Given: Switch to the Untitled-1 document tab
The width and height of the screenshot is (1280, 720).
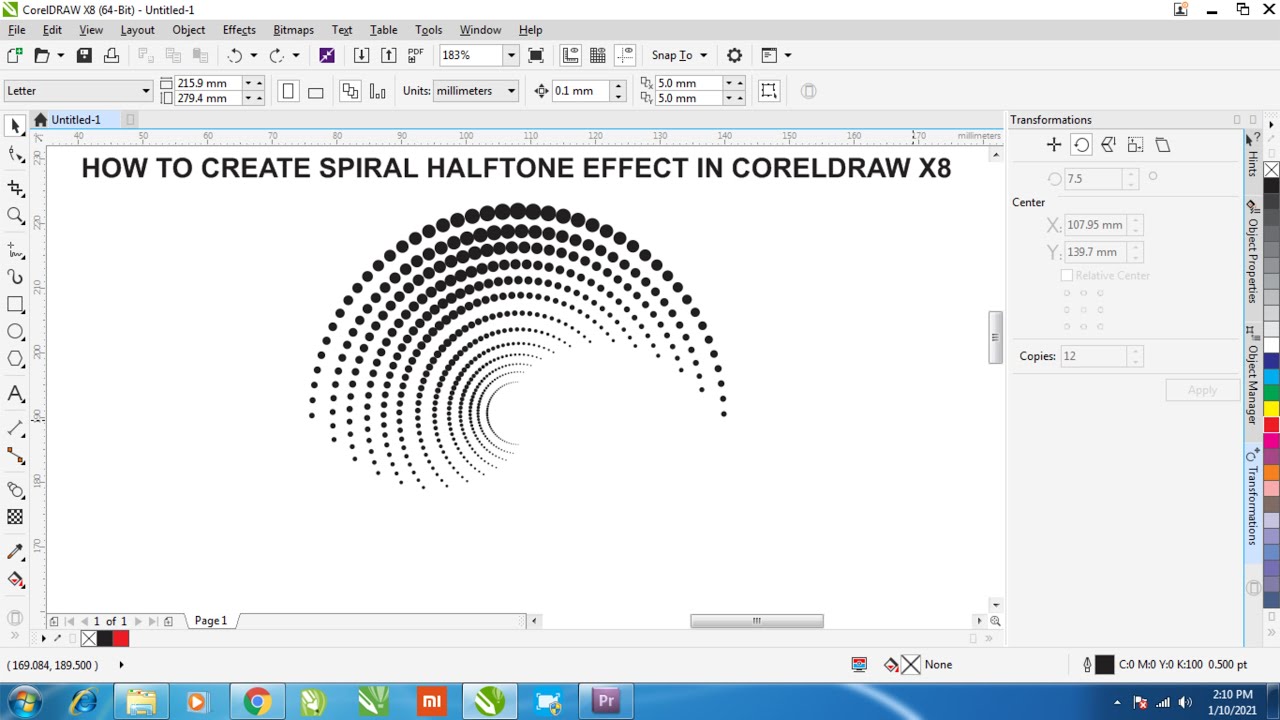Looking at the screenshot, I should click(76, 120).
